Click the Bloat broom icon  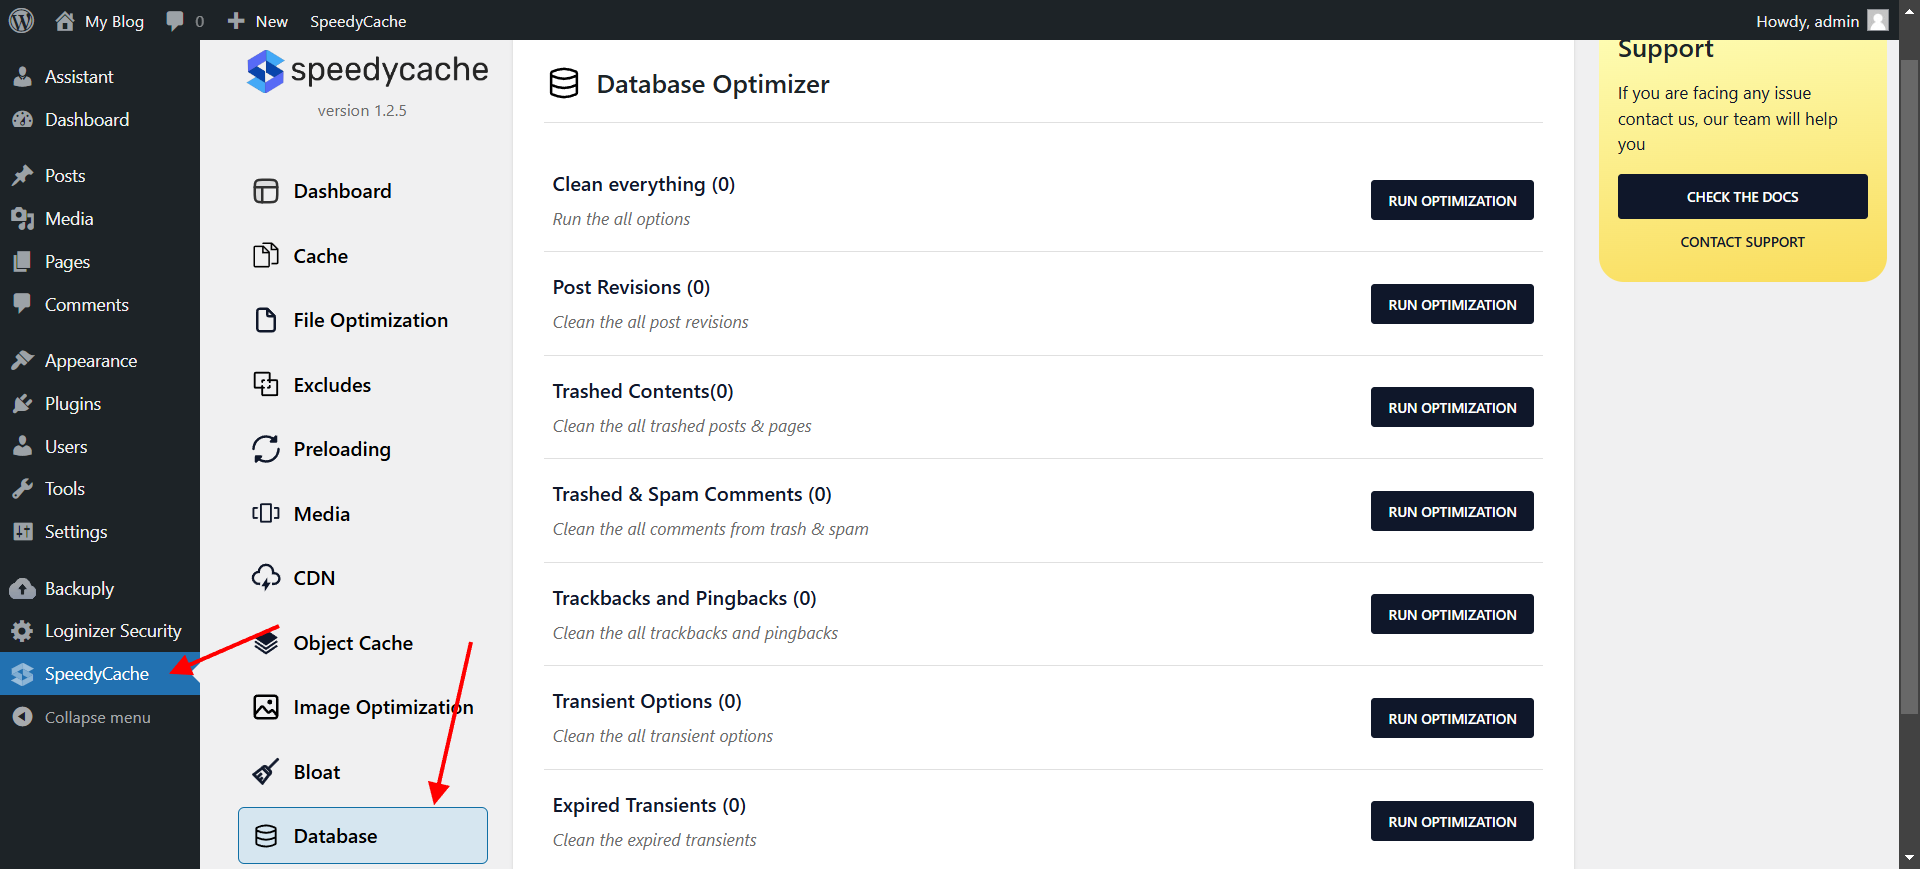[x=266, y=772]
